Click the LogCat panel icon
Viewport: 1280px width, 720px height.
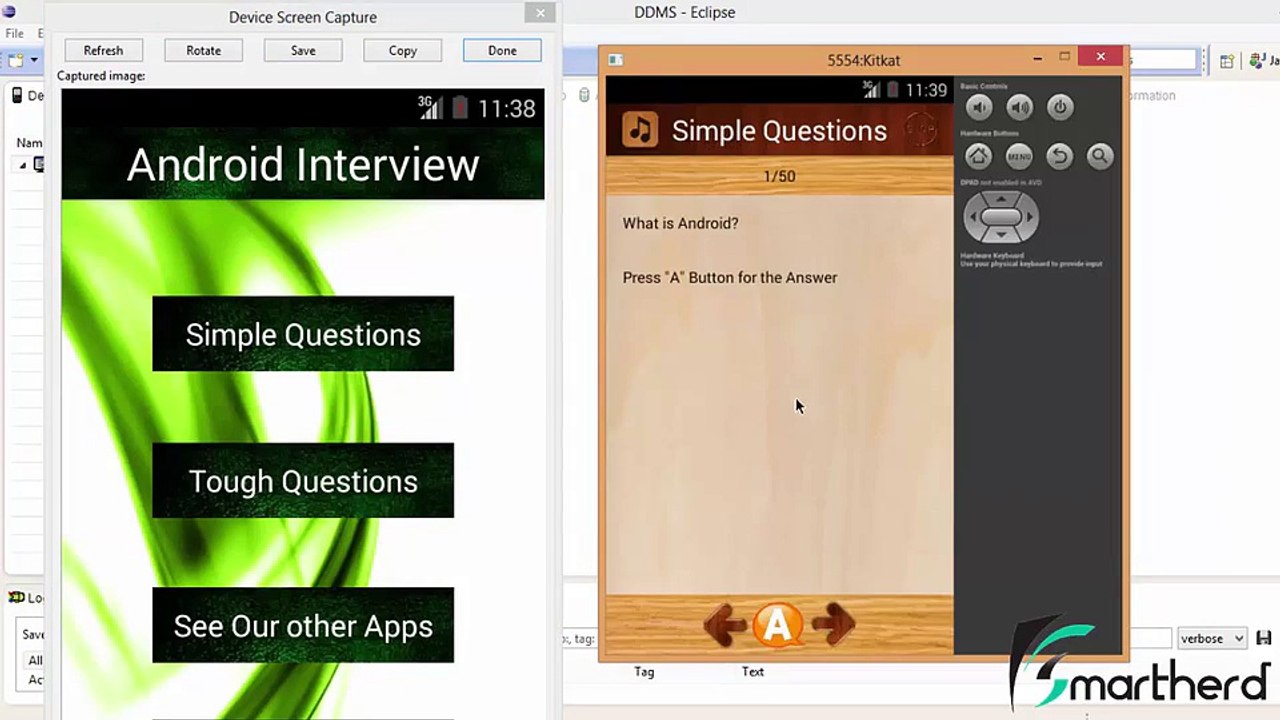click(16, 597)
